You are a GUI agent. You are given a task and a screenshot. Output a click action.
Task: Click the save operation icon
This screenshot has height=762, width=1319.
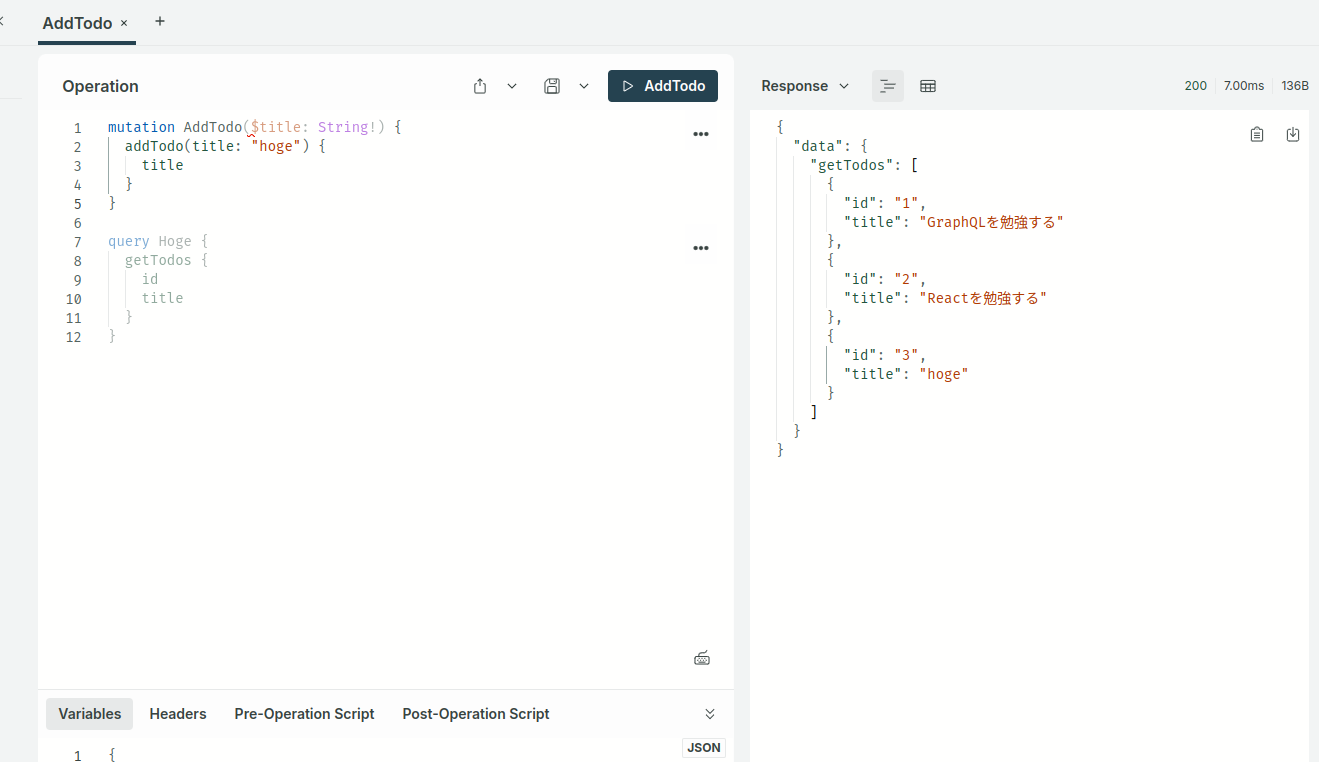552,86
